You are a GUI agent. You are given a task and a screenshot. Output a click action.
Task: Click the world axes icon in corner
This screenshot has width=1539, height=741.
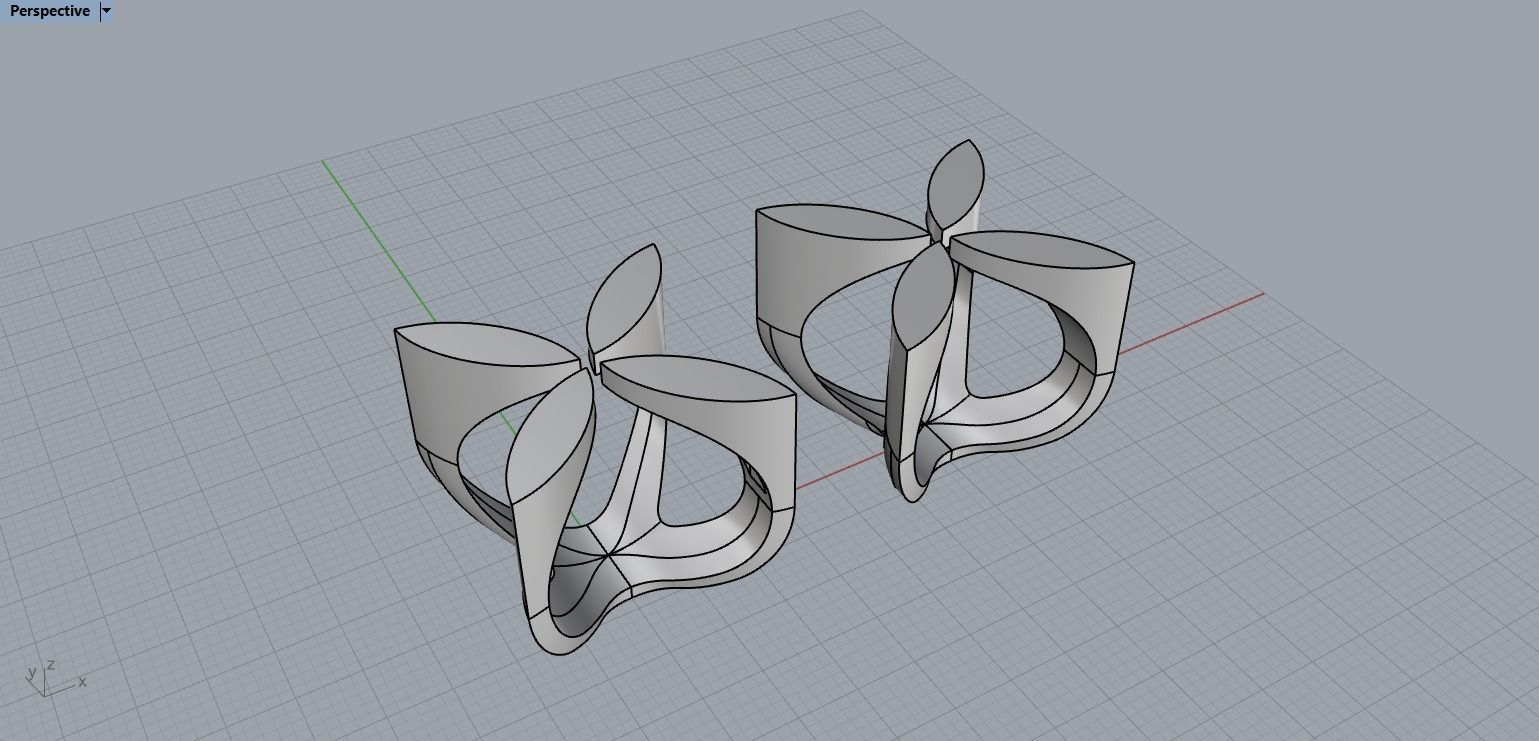coord(55,678)
